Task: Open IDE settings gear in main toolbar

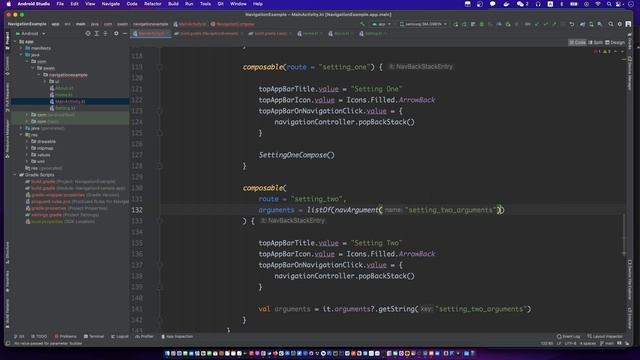Action: click(x=620, y=24)
